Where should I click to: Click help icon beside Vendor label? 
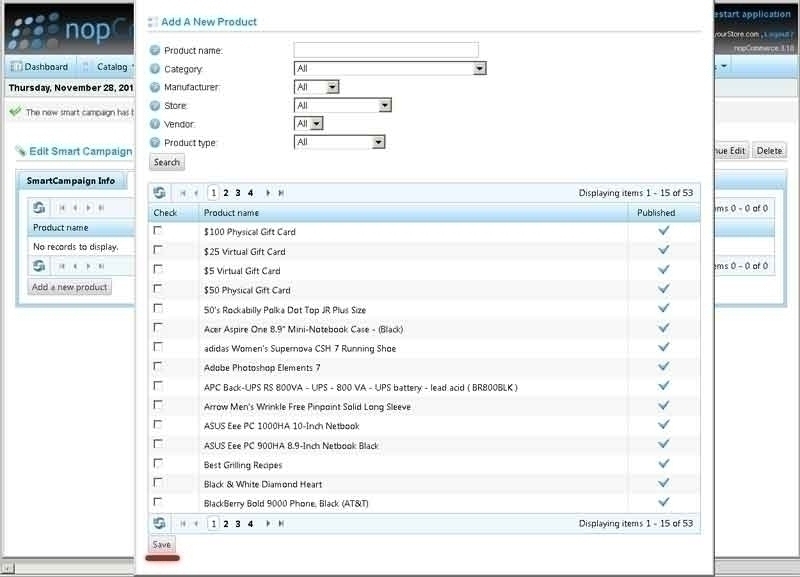155,124
